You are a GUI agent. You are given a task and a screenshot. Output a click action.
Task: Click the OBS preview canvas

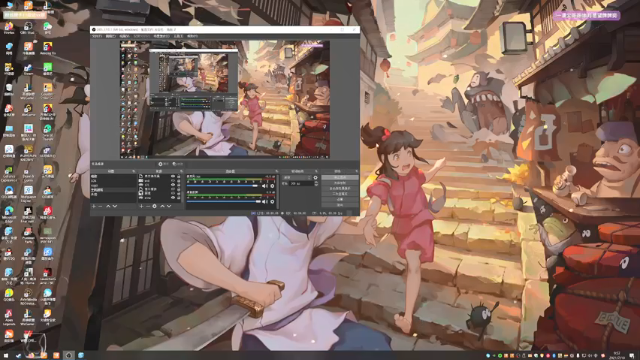point(225,99)
